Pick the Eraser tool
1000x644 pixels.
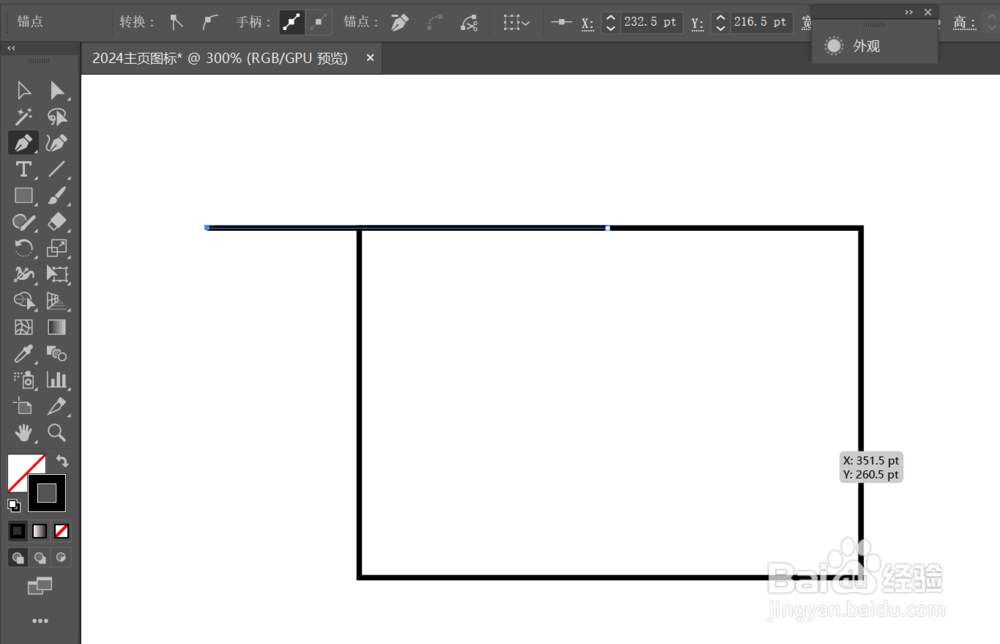click(57, 222)
